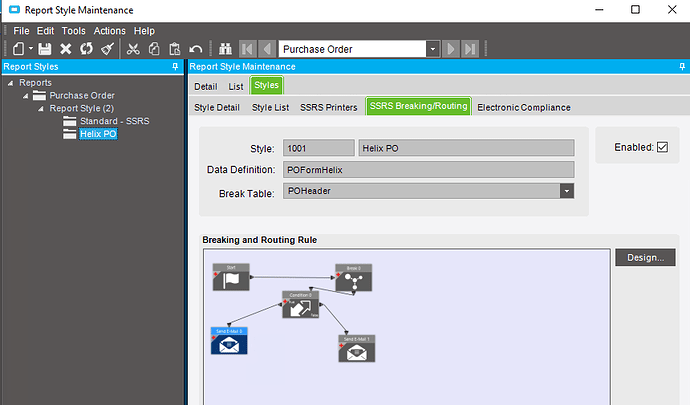The width and height of the screenshot is (690, 405).
Task: Undo changes with the undo arrow icon
Action: (196, 49)
